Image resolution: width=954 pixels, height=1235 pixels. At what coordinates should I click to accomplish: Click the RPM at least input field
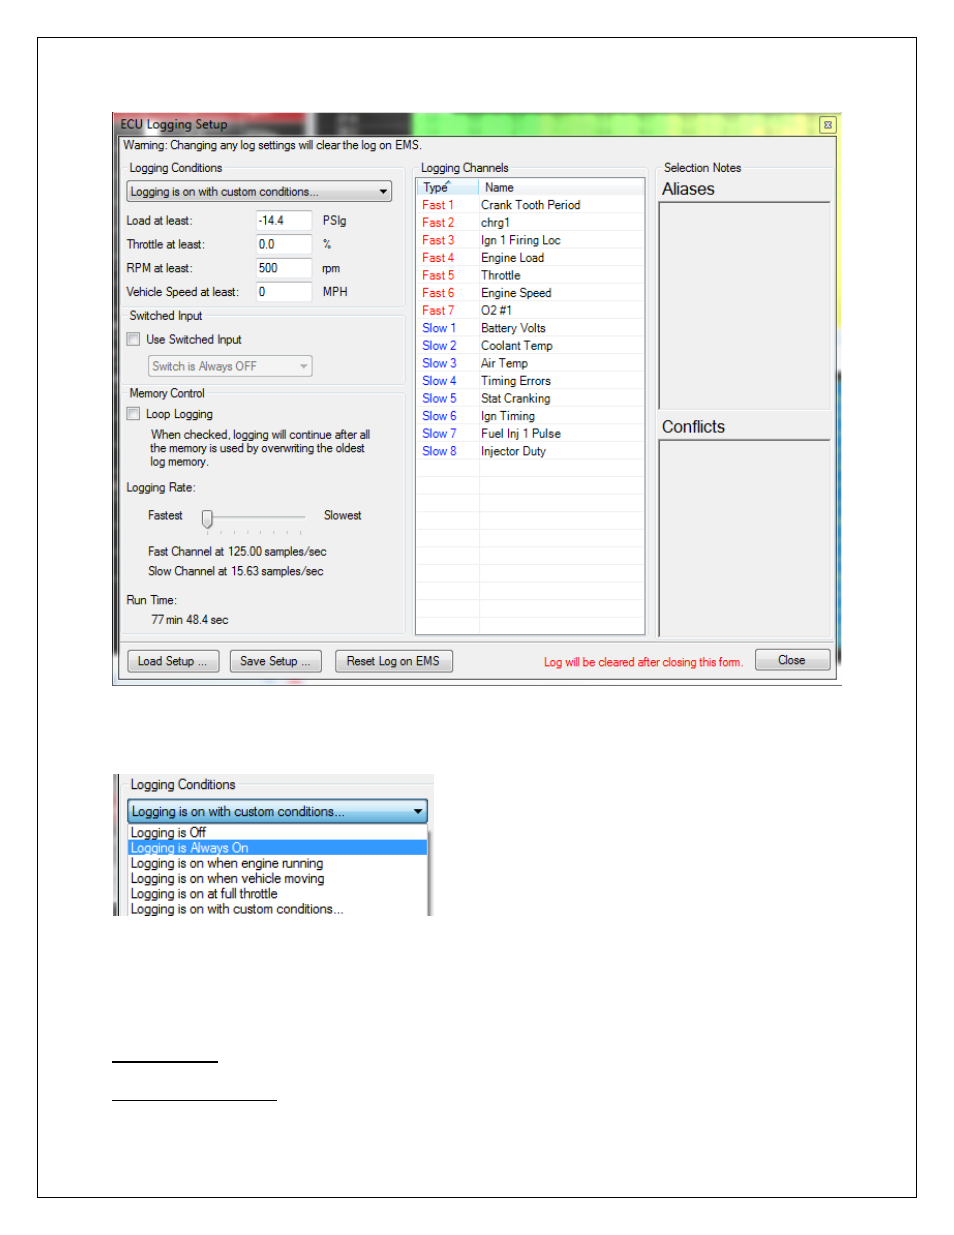click(x=284, y=268)
